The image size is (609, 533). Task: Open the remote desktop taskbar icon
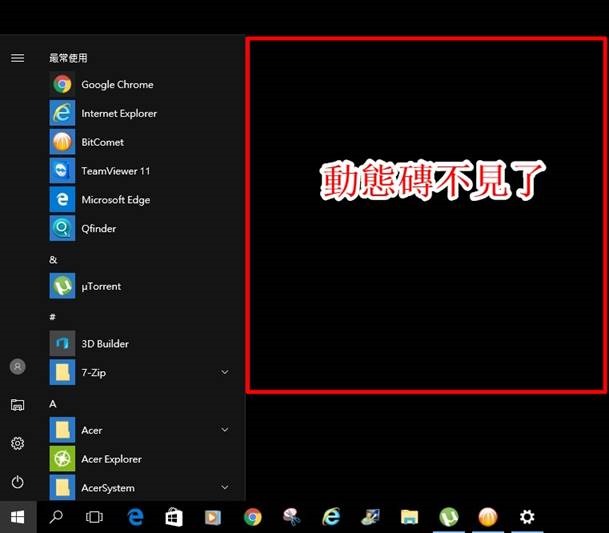pyautogui.click(x=370, y=517)
